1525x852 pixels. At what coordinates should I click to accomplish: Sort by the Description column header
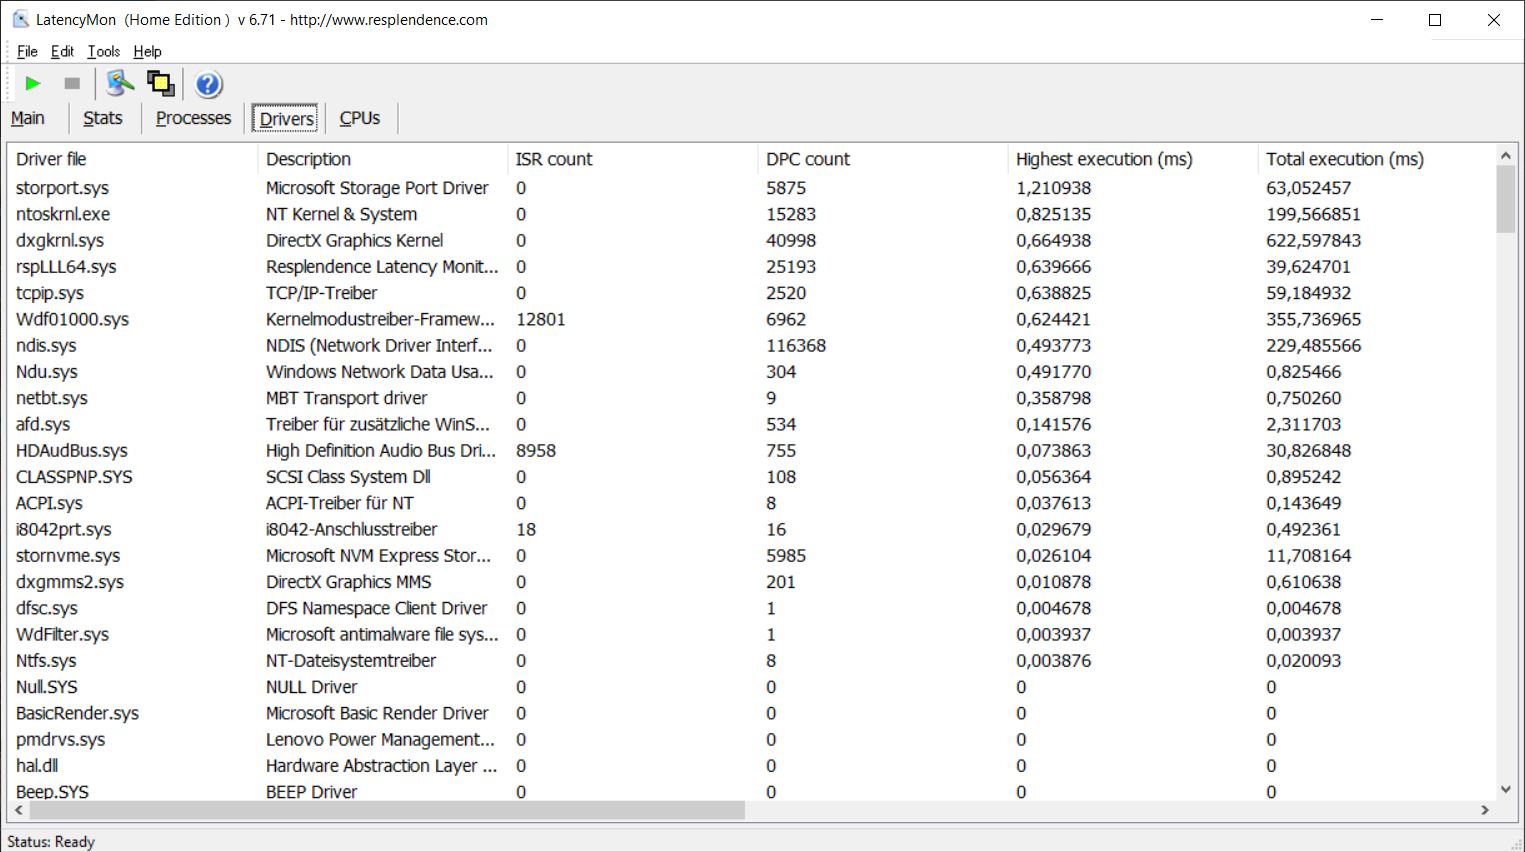[x=382, y=159]
